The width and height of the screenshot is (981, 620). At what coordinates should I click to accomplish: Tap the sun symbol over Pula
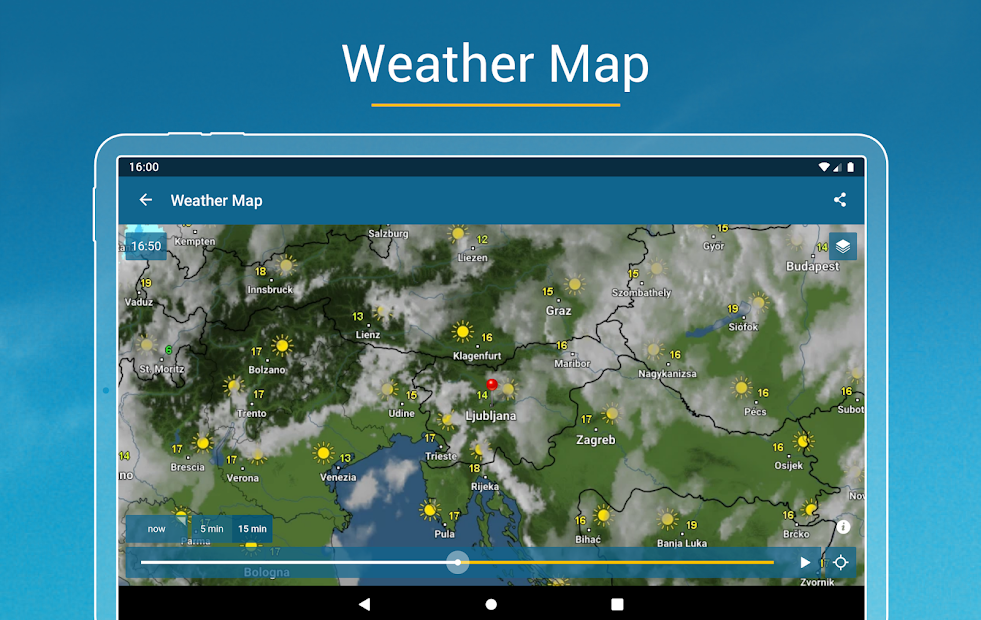tap(431, 513)
